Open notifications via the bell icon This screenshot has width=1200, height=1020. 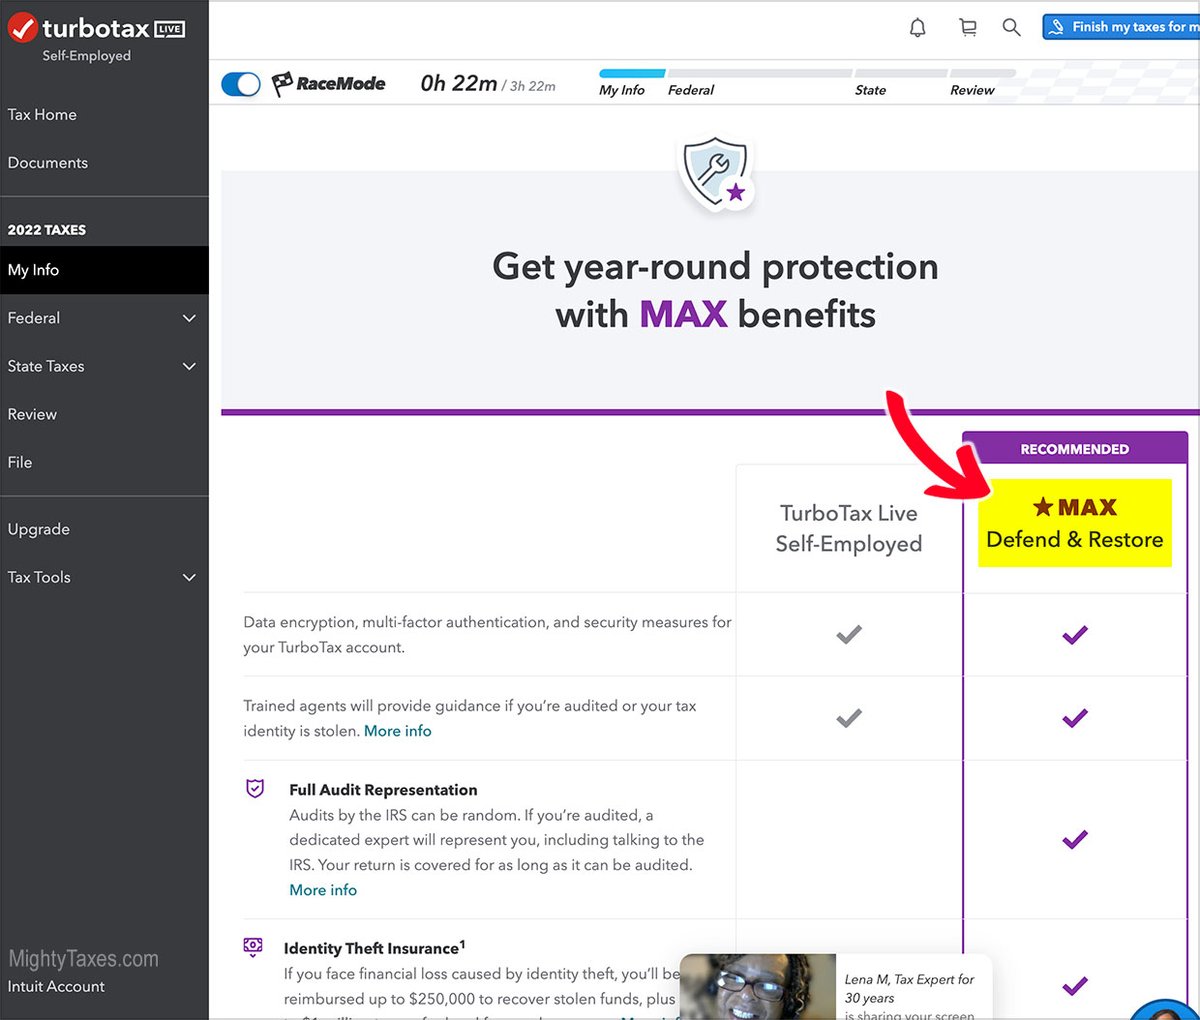[x=917, y=27]
